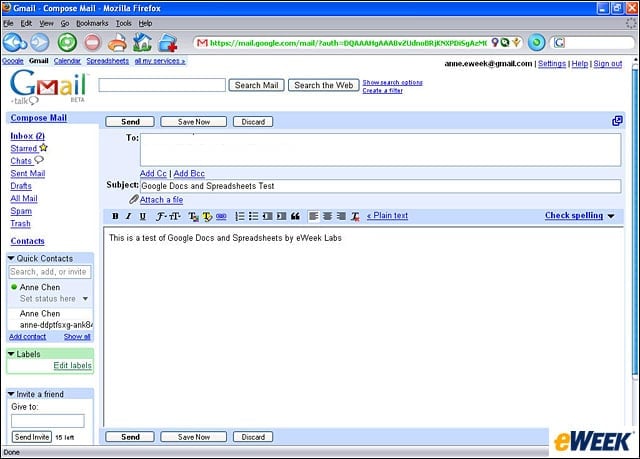The height and width of the screenshot is (459, 640).
Task: Open the Check spelling dropdown arrow
Action: pos(611,216)
